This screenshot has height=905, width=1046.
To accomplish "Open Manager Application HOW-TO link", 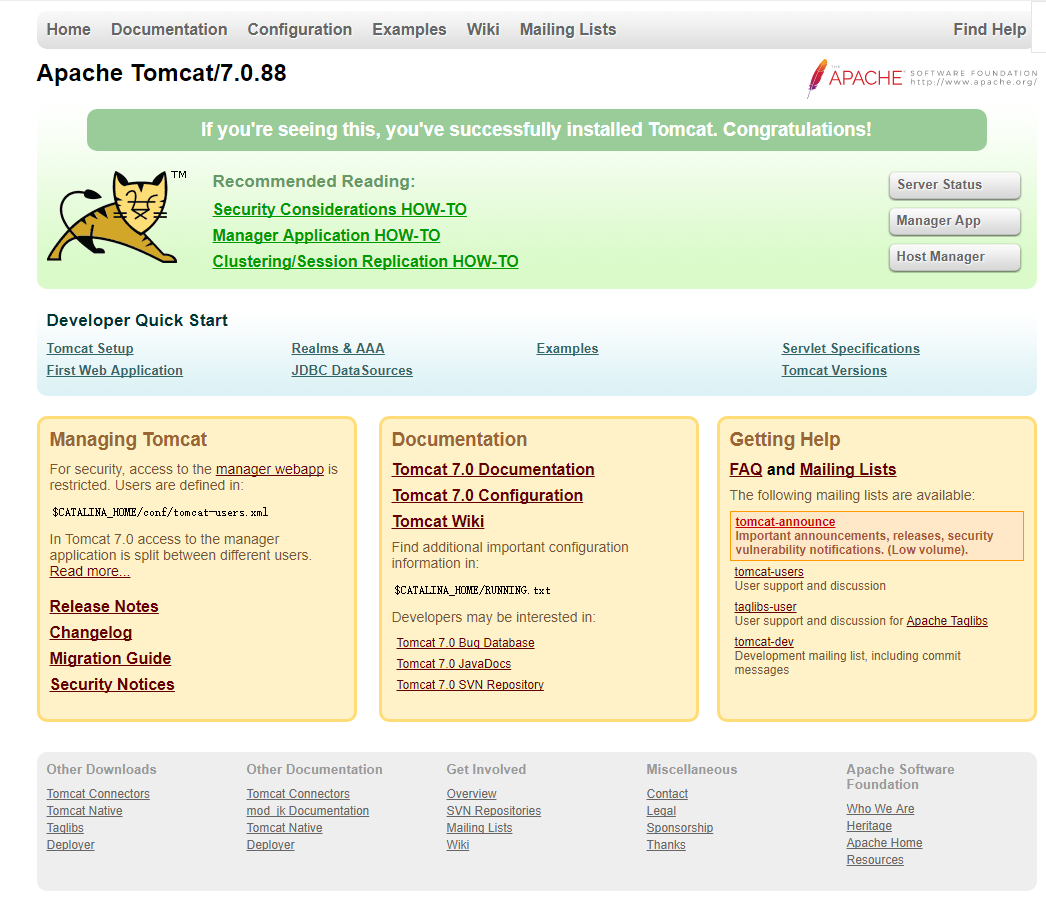I will click(326, 235).
